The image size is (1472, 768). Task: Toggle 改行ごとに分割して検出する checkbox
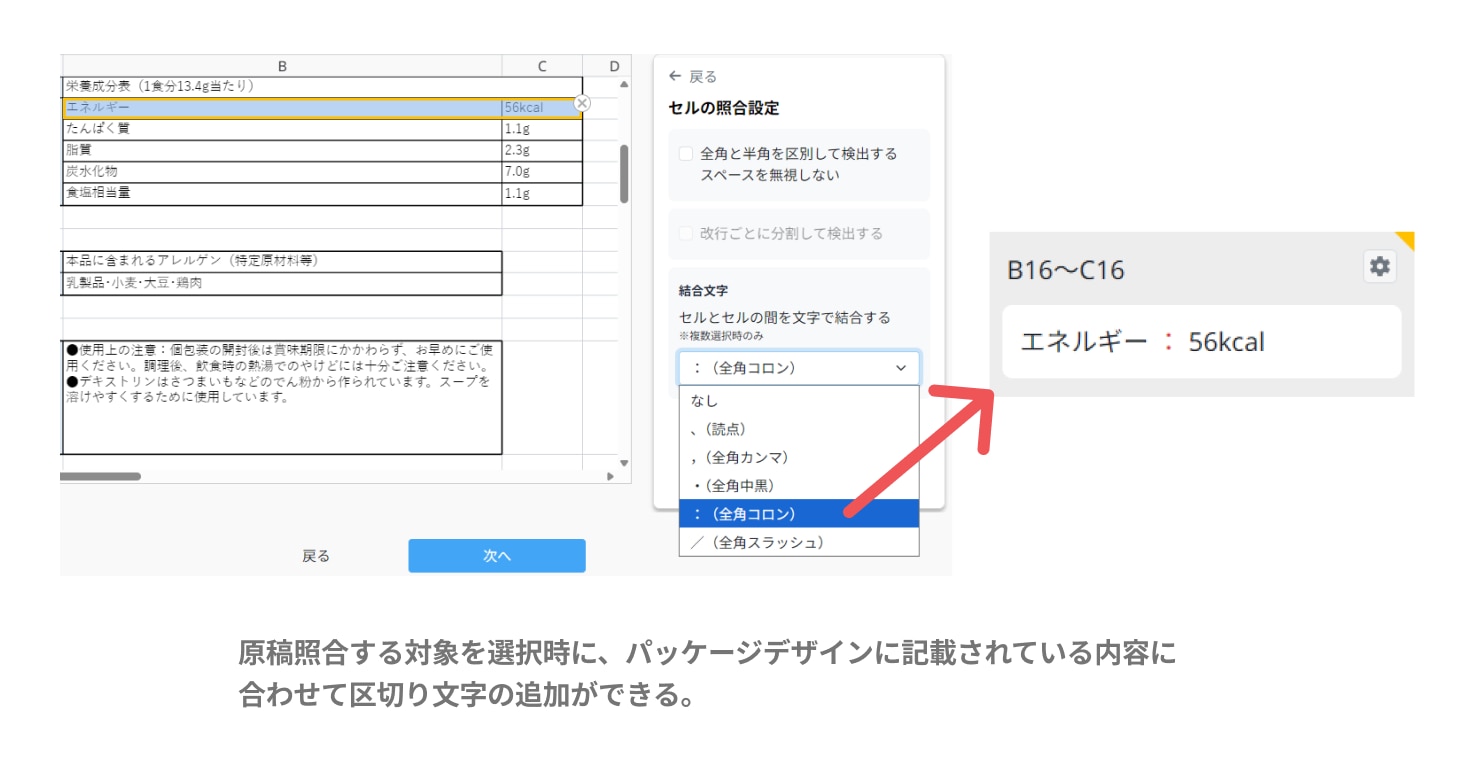click(686, 233)
